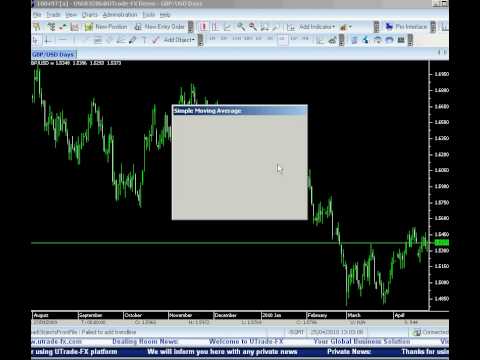480x360 pixels.
Task: Open the Charts menu
Action: click(x=89, y=15)
